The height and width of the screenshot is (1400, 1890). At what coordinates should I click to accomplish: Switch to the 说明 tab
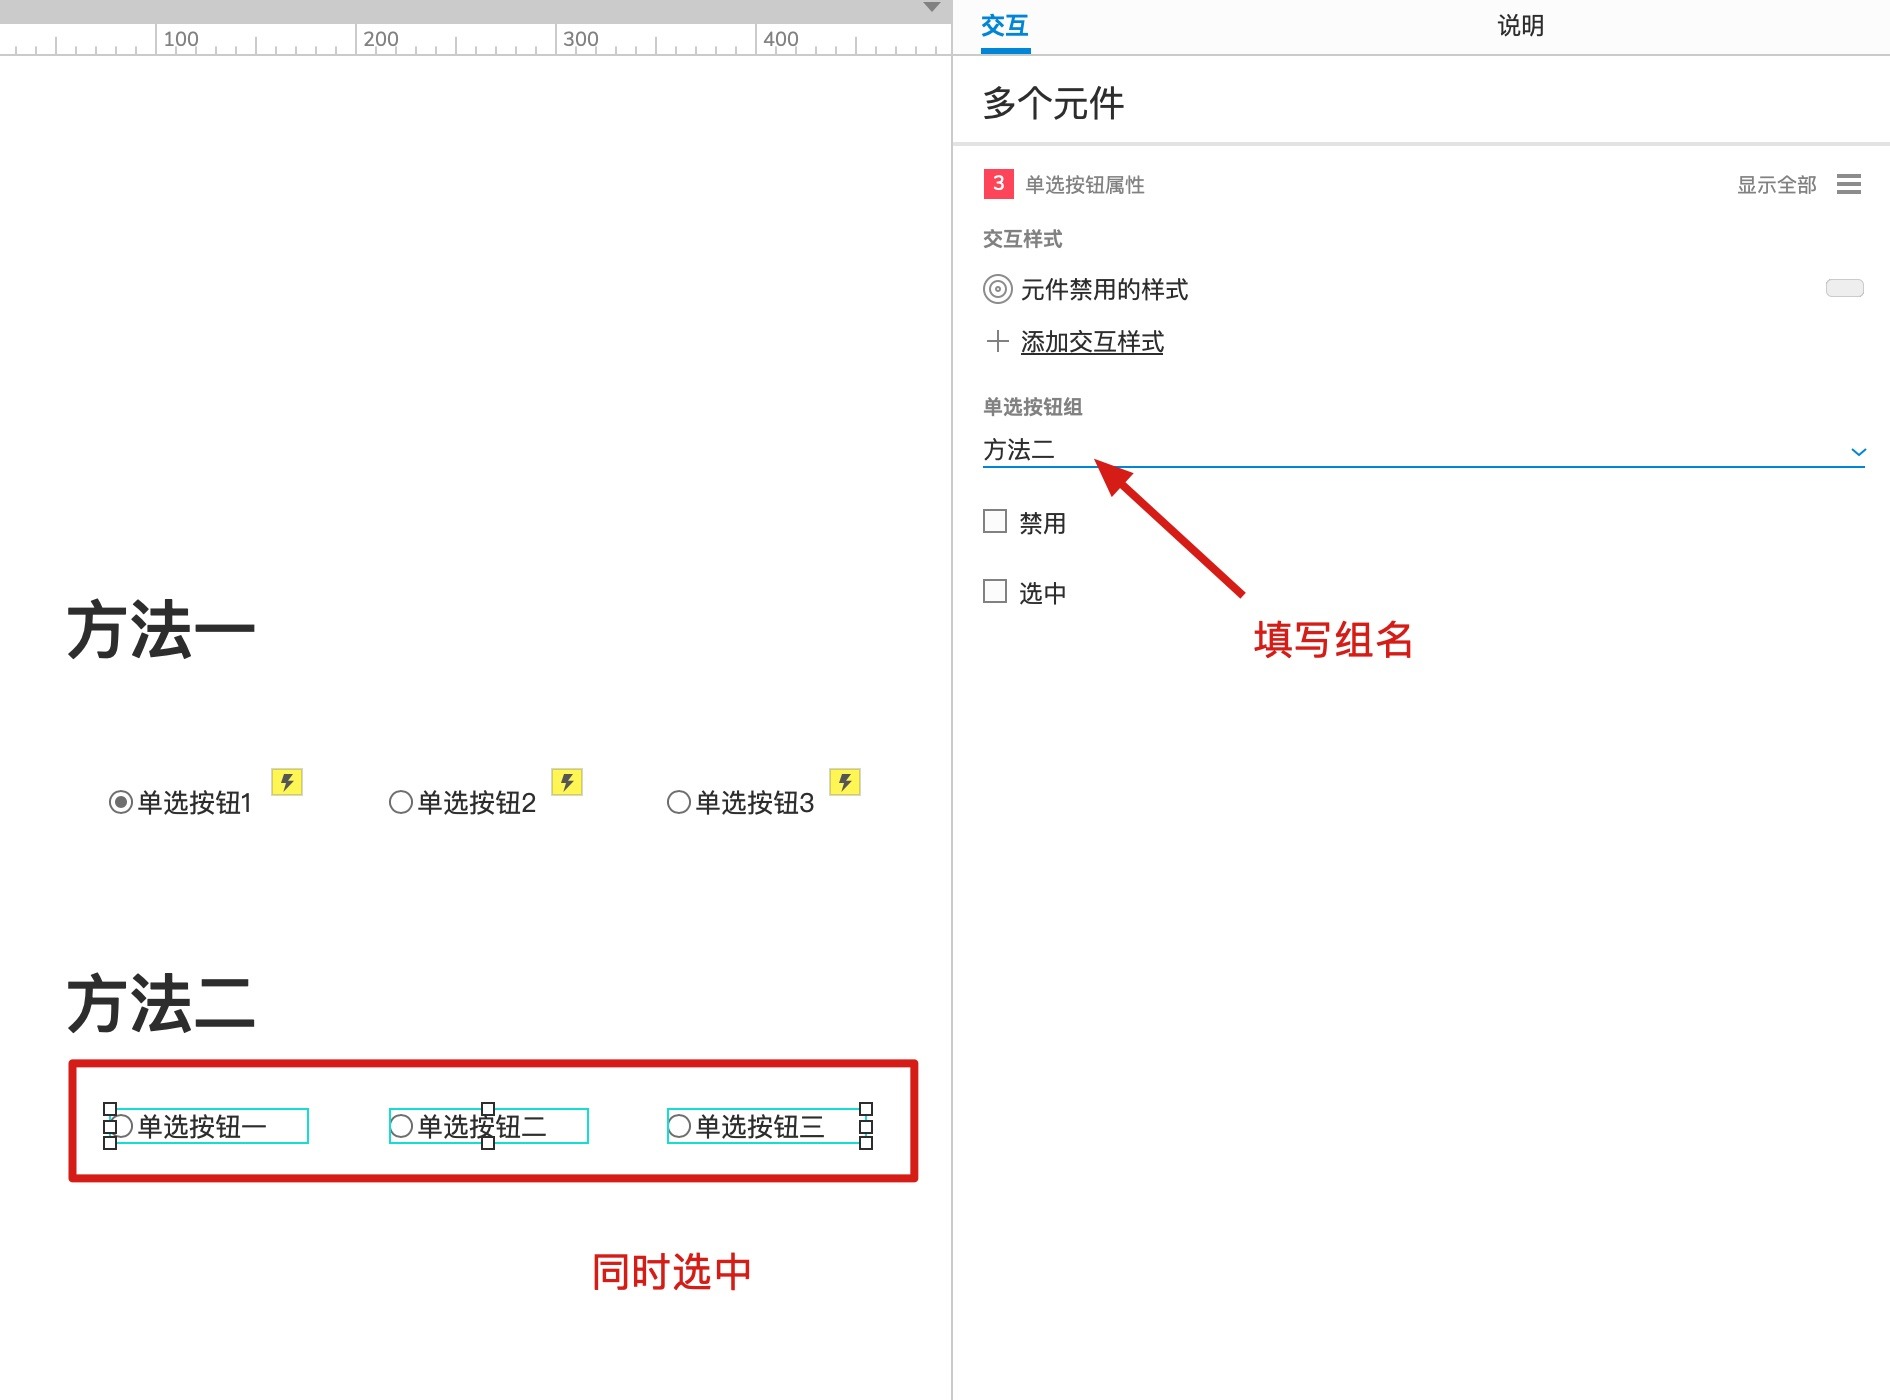pyautogui.click(x=1520, y=26)
